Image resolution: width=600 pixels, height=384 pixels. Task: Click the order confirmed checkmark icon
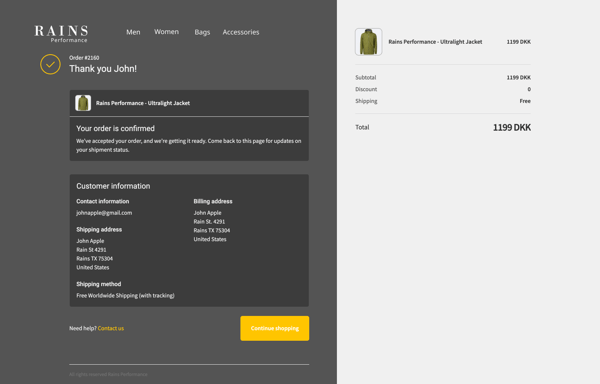[x=50, y=64]
